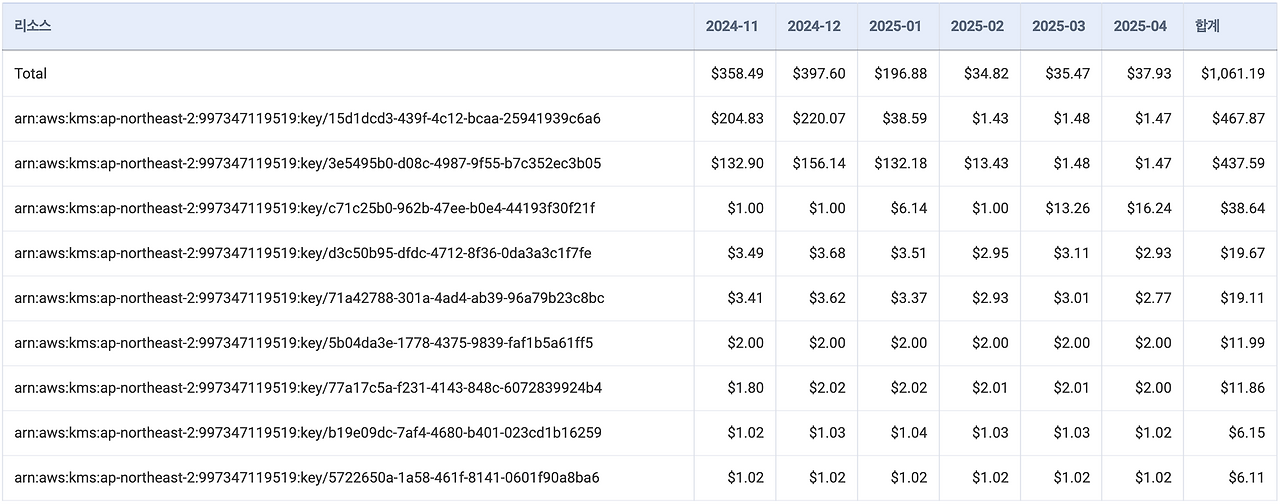Click the key ARN ending 0da3a3c1f7fe

coord(302,253)
